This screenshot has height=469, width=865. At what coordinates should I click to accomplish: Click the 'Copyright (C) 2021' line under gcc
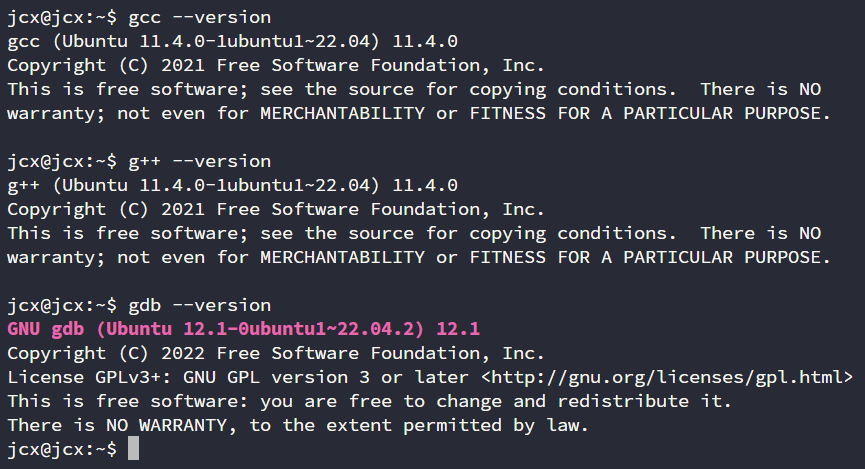275,65
